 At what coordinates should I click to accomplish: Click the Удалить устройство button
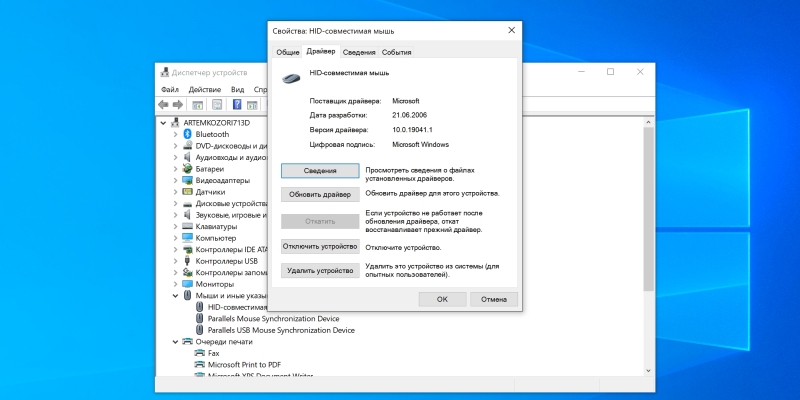click(319, 271)
